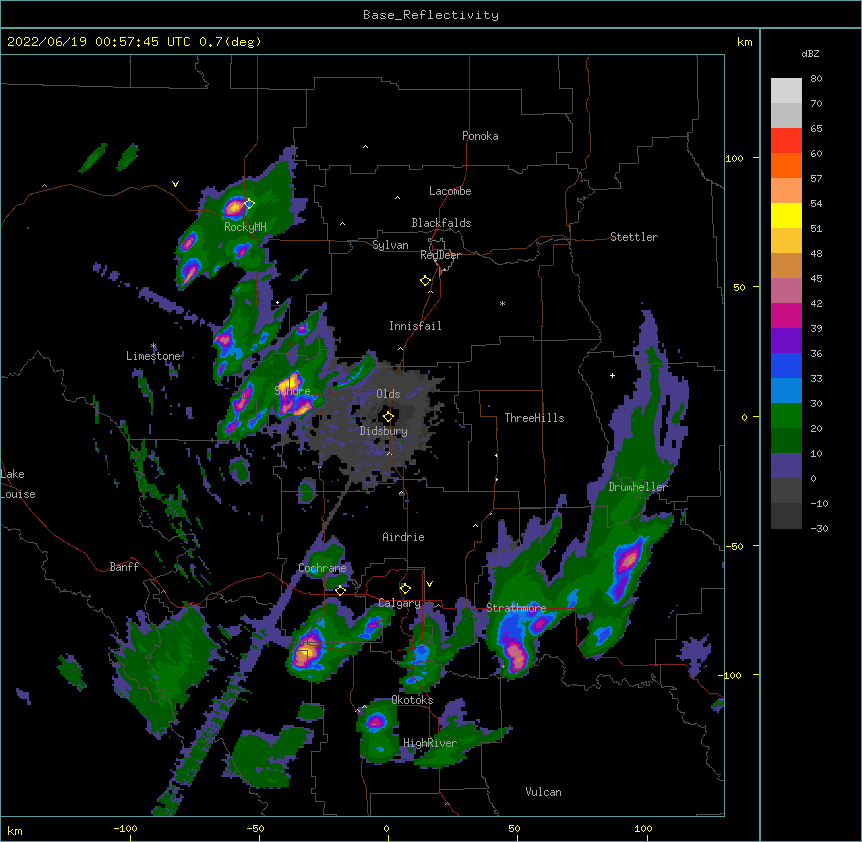Screen dimensions: 862x842
Task: Click the Lake Louise label
Action: (x=18, y=484)
